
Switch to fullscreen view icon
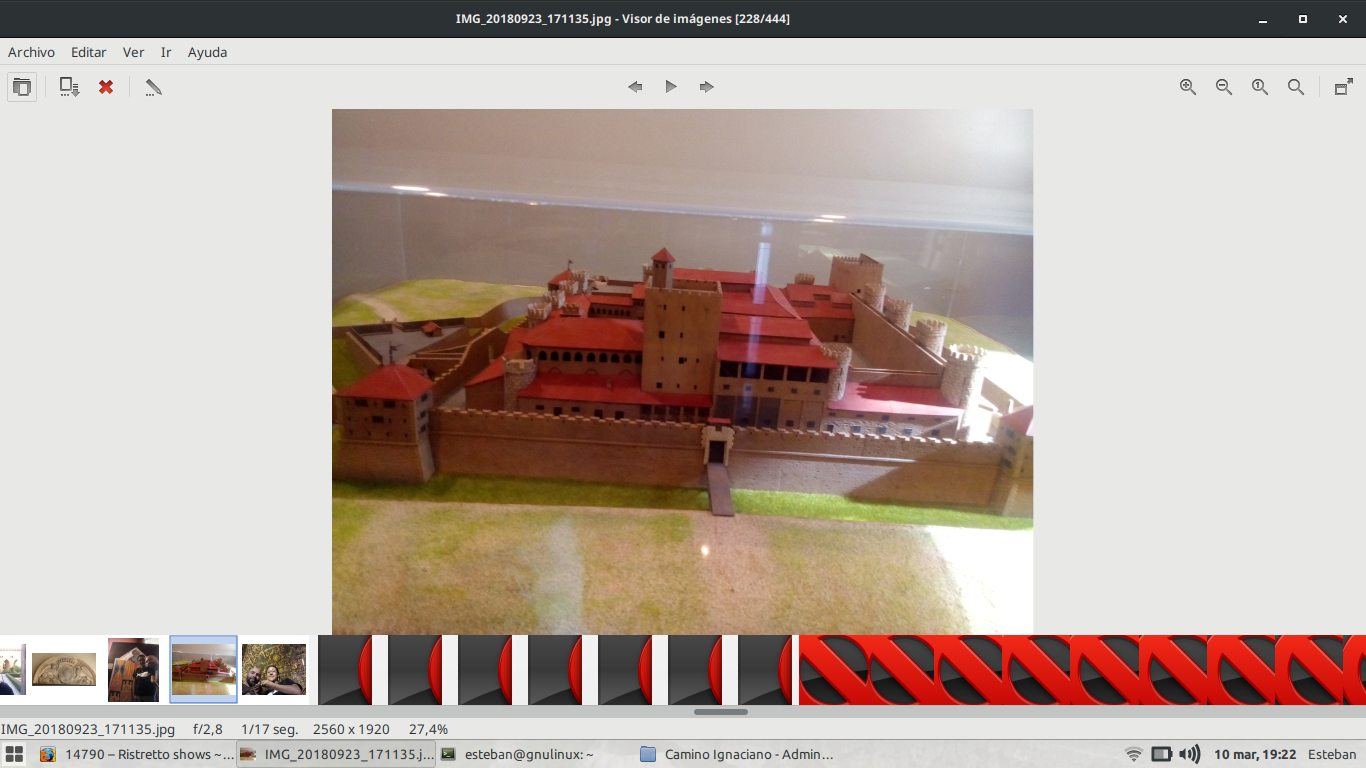[x=1344, y=87]
